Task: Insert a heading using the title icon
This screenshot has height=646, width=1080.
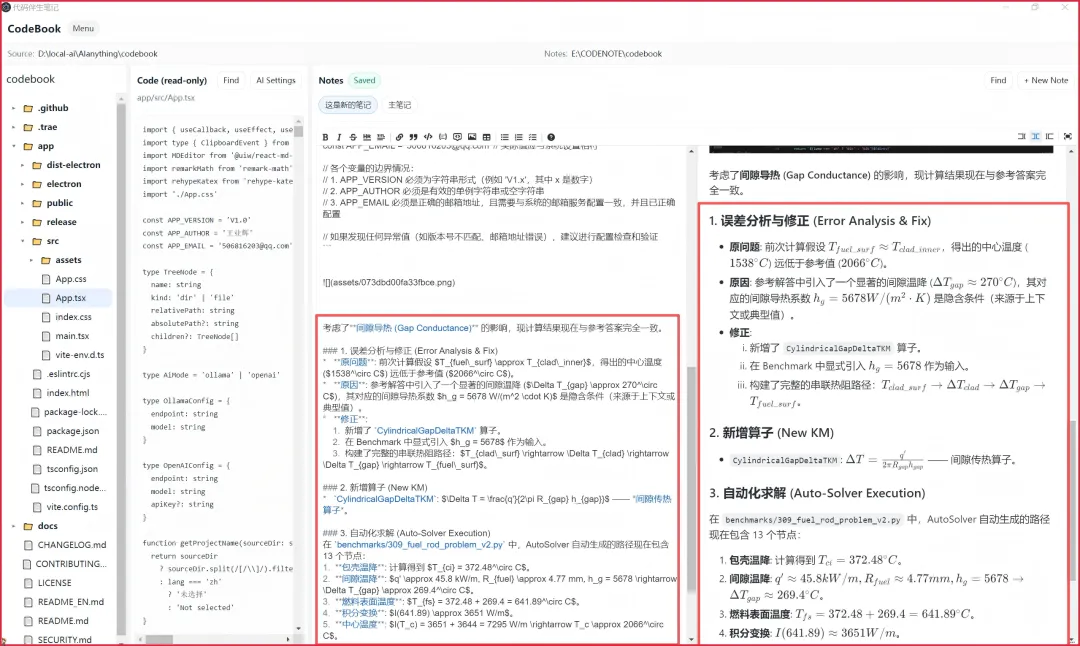Action: 380,137
